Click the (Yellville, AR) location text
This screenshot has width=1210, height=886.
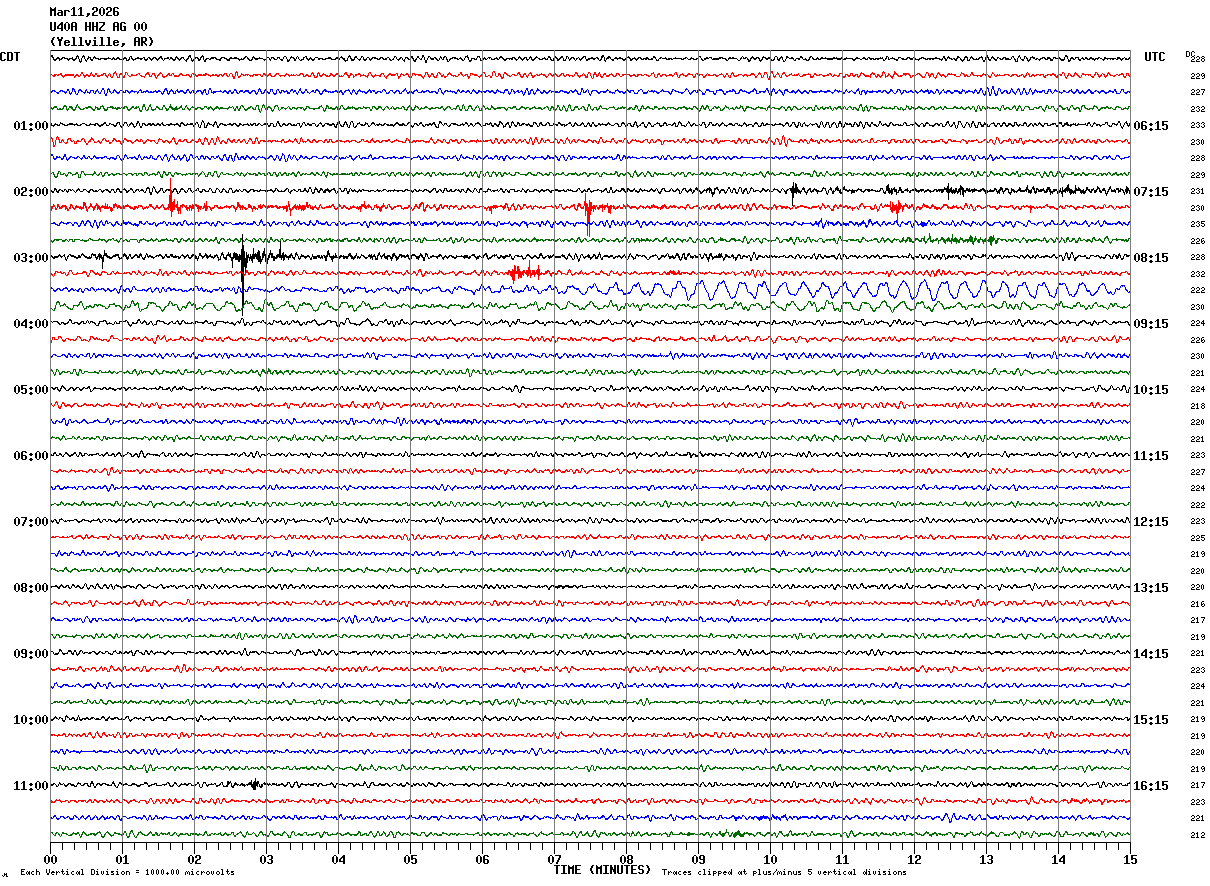point(102,42)
